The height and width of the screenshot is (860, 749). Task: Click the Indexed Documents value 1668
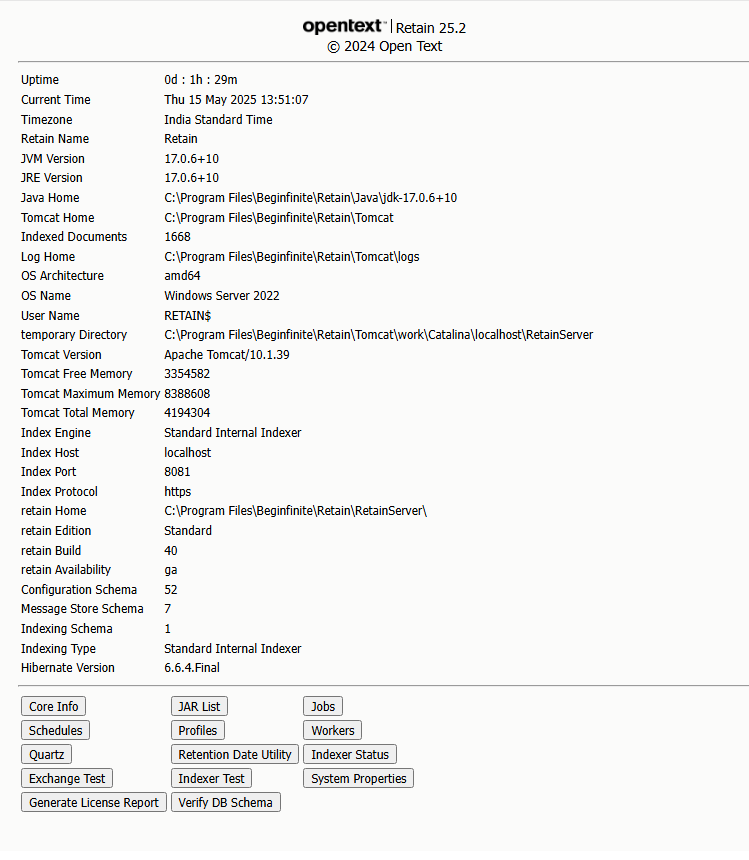pos(178,237)
